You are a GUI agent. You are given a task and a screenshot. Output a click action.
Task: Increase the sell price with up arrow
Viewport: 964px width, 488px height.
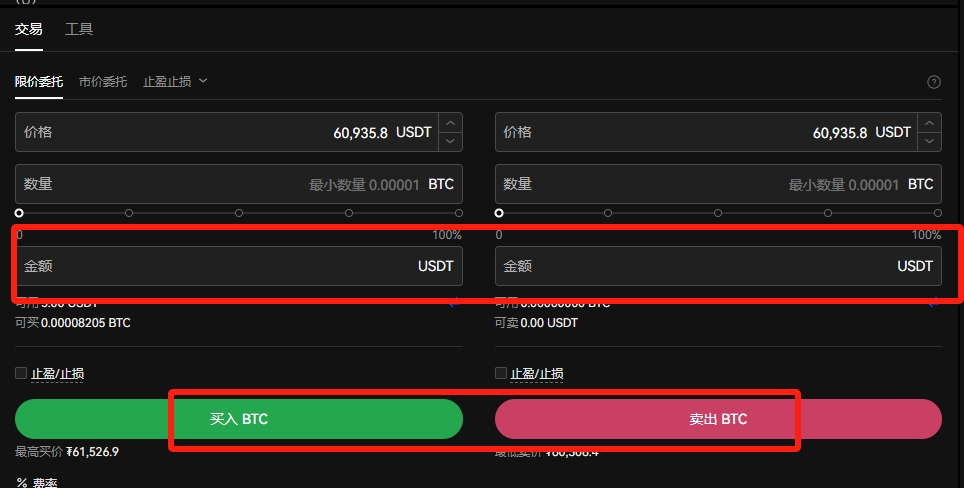929,123
